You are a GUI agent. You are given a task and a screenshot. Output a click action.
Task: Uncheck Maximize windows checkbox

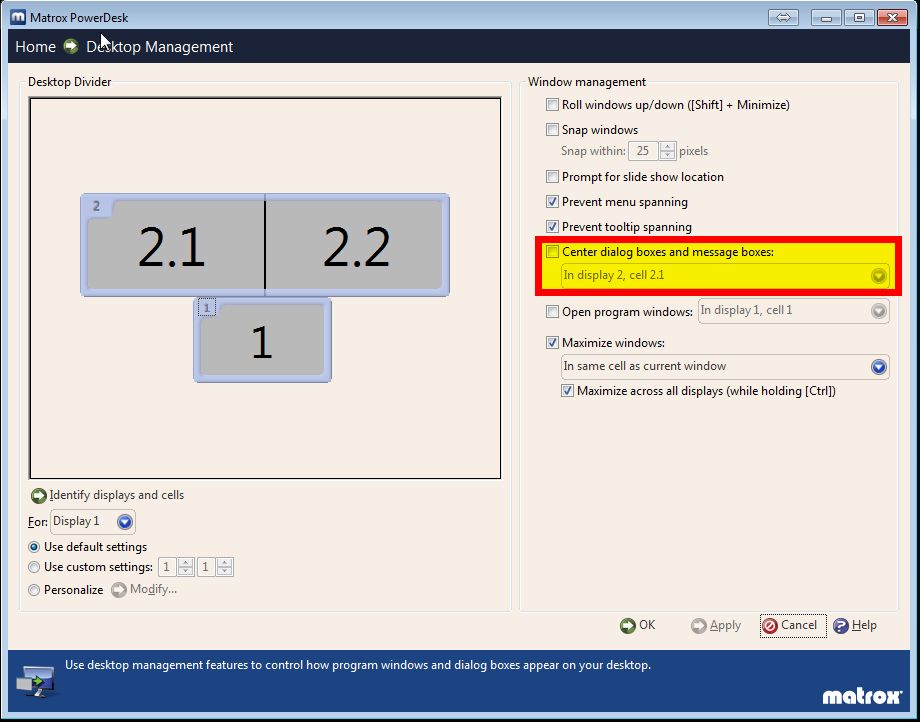click(x=552, y=342)
